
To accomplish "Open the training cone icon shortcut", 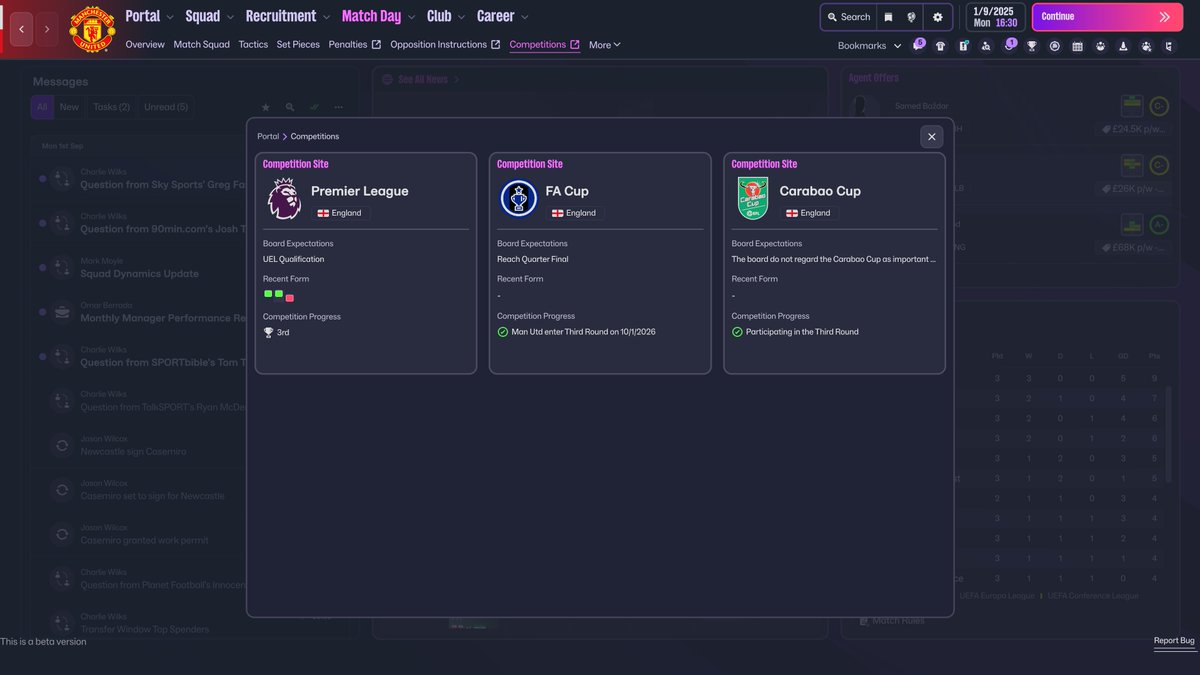I will 1123,46.
